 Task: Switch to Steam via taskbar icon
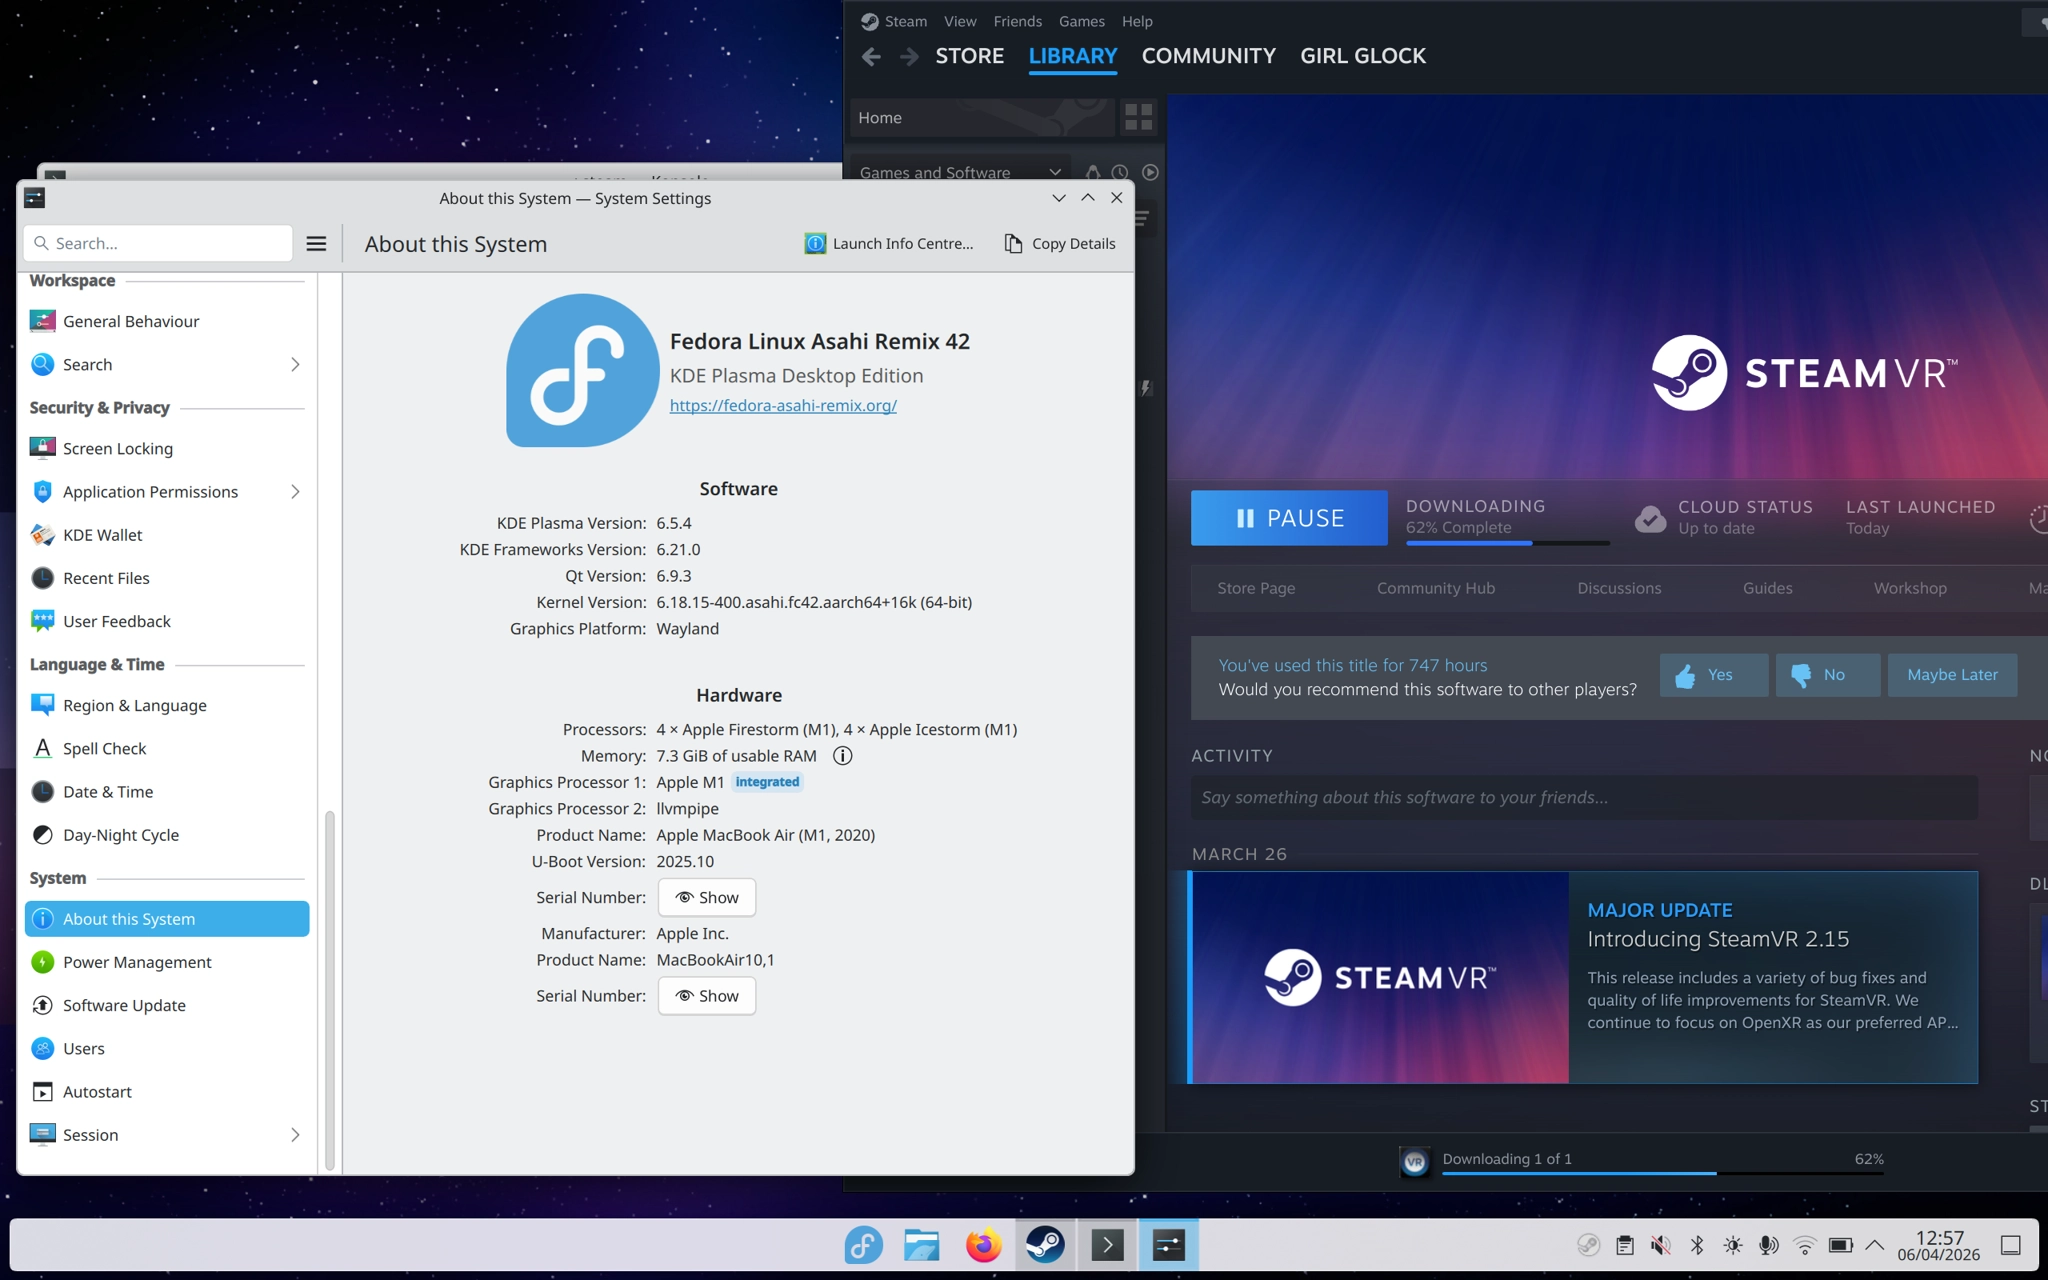[1045, 1245]
